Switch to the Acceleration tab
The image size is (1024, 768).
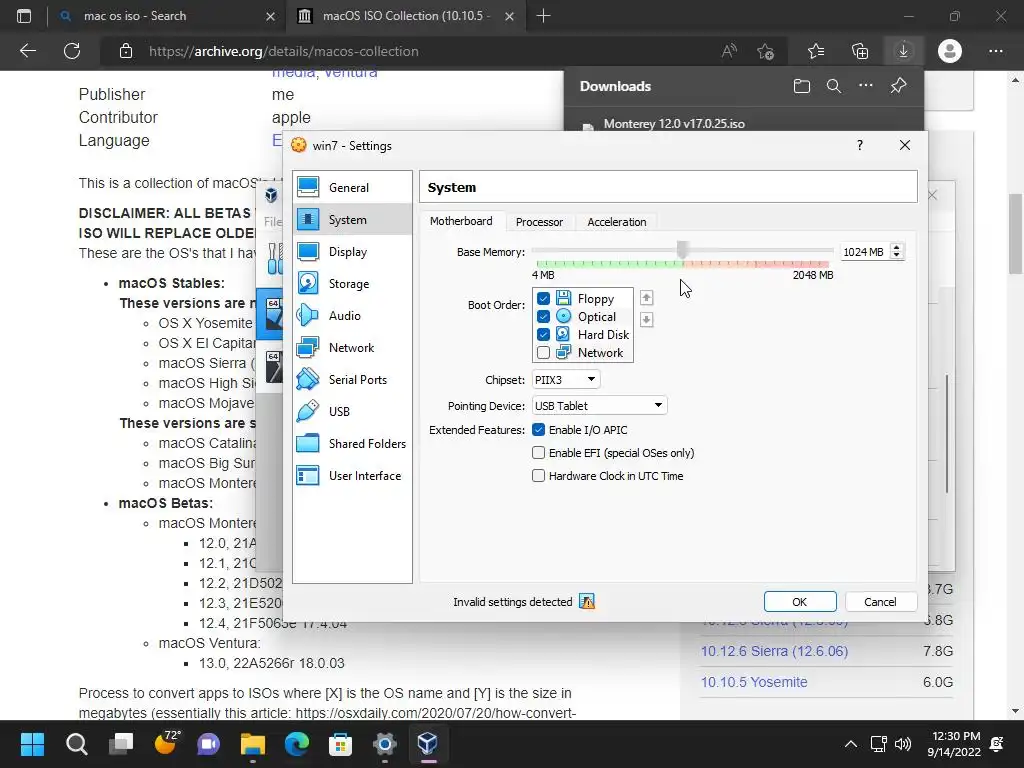coord(616,222)
